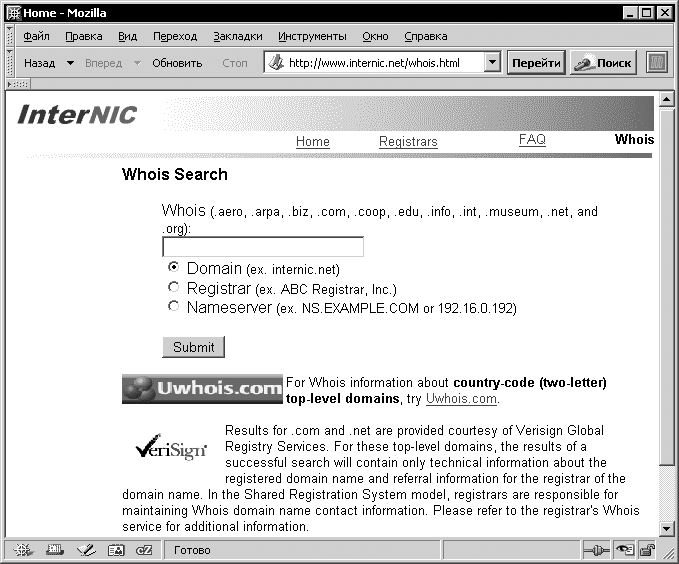679x564 pixels.
Task: Open the Правка menu
Action: [84, 36]
